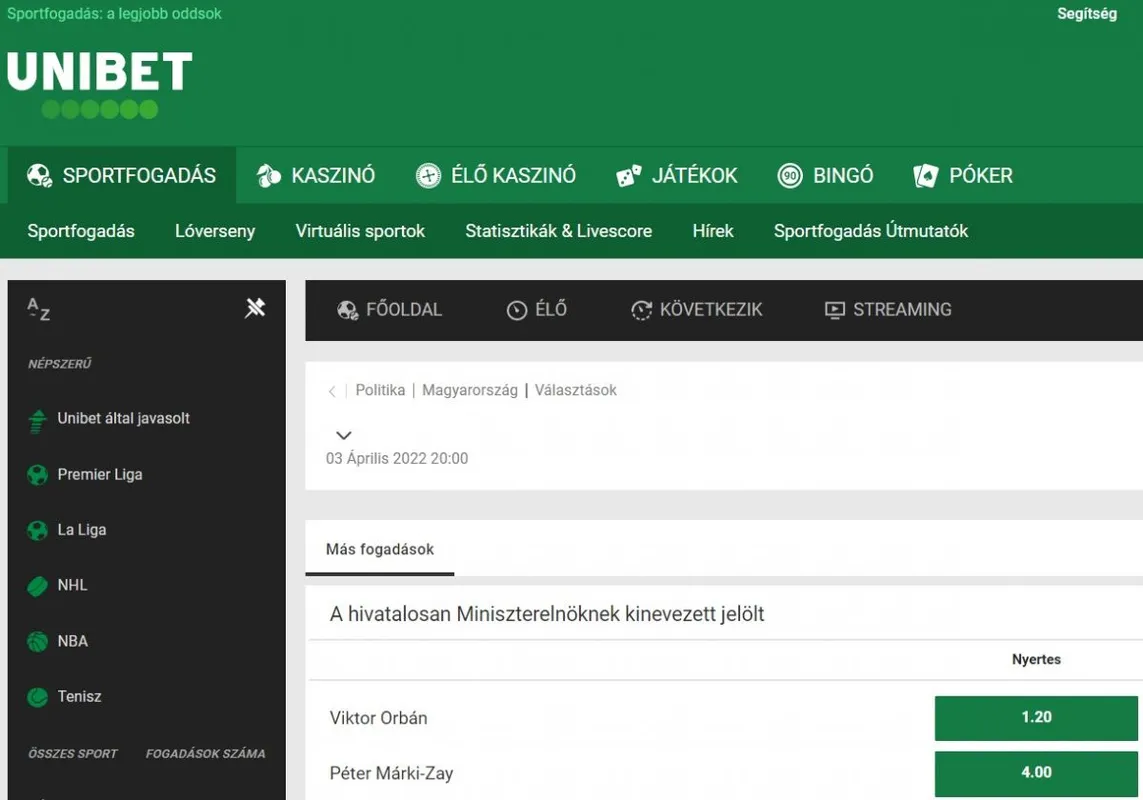Screen dimensions: 1143x800
Task: Open the Élő live clock icon
Action: click(517, 310)
